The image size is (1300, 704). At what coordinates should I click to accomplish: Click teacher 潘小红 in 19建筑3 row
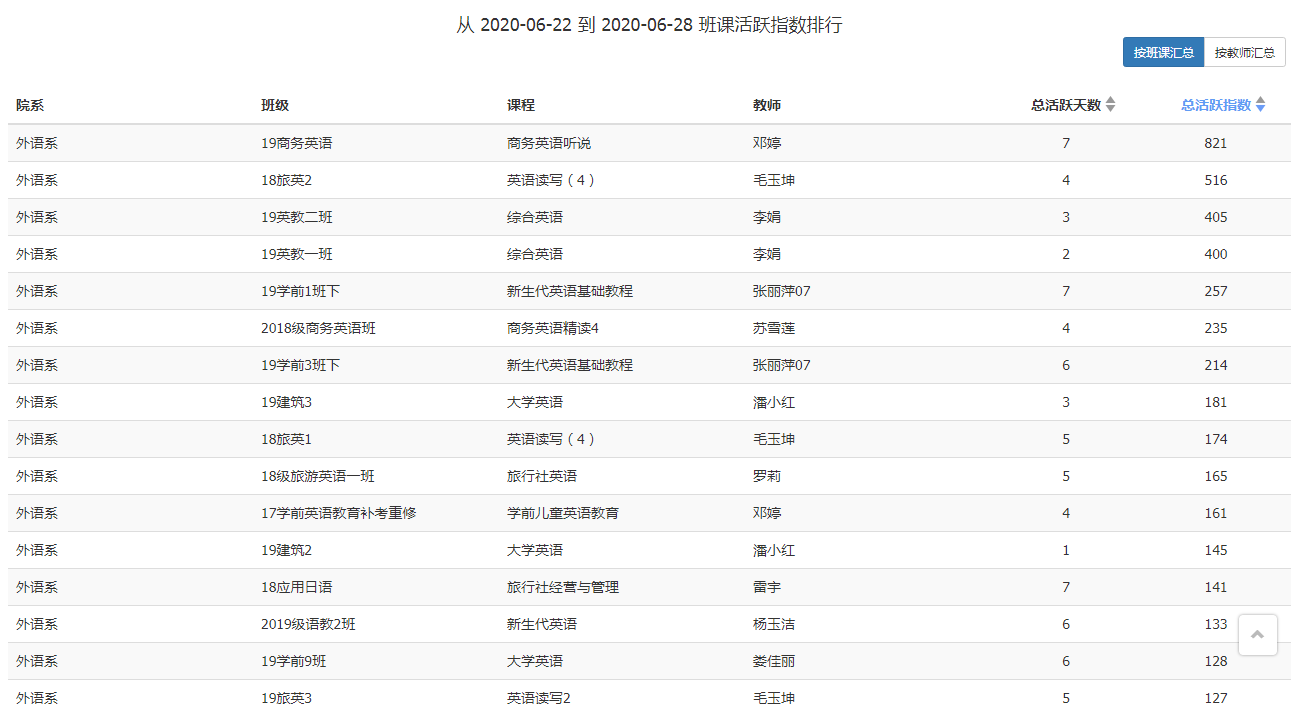(x=774, y=402)
